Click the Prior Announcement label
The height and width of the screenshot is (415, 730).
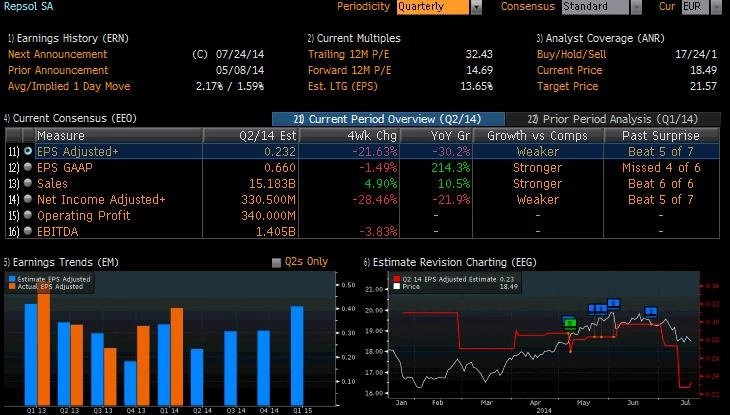[x=58, y=70]
